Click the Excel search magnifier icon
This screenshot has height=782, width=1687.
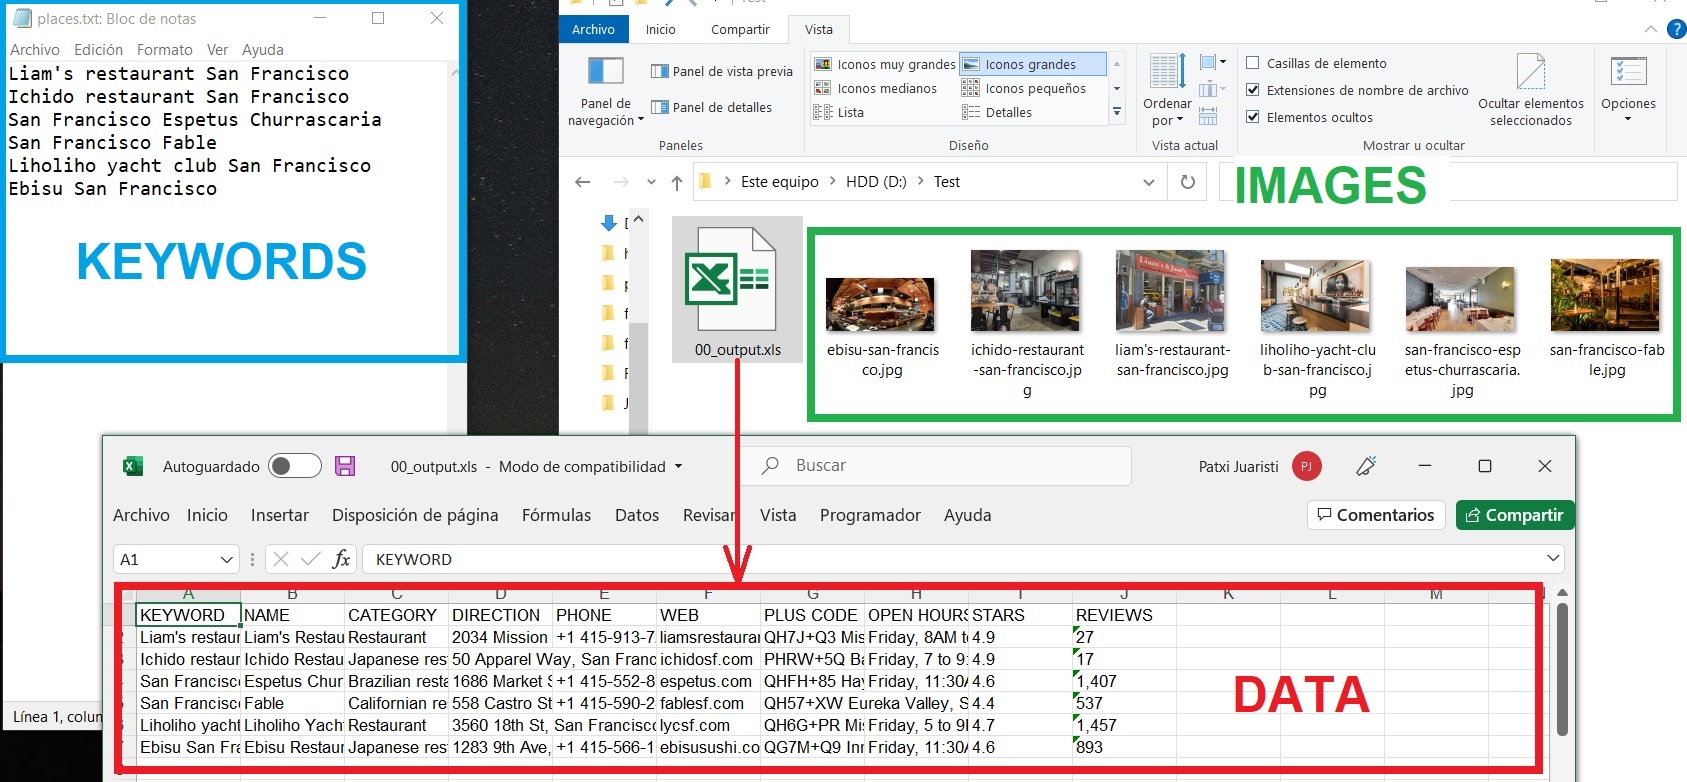770,466
